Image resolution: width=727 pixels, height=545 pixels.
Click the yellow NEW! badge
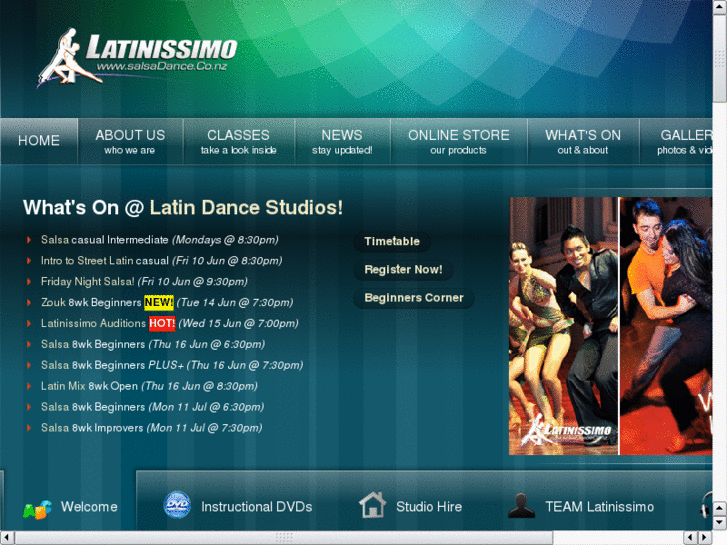click(159, 302)
